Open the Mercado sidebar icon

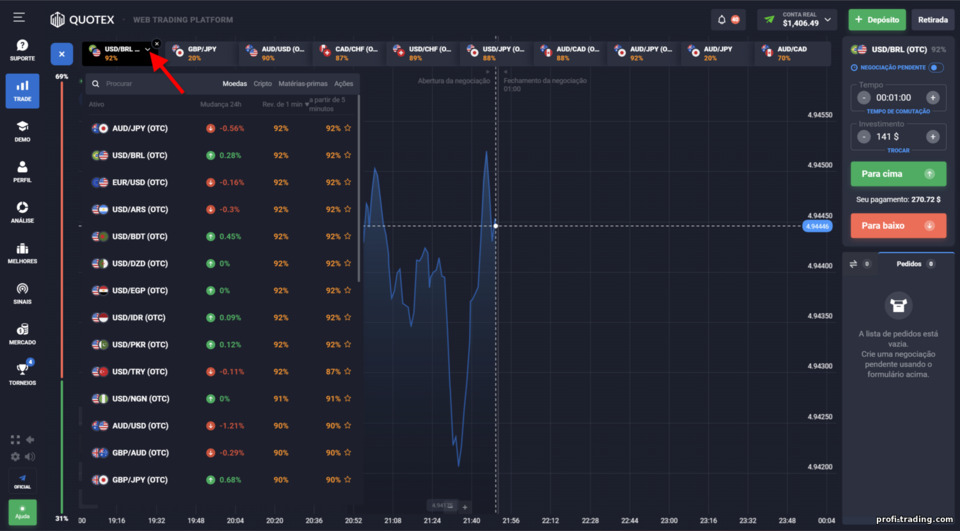22,334
